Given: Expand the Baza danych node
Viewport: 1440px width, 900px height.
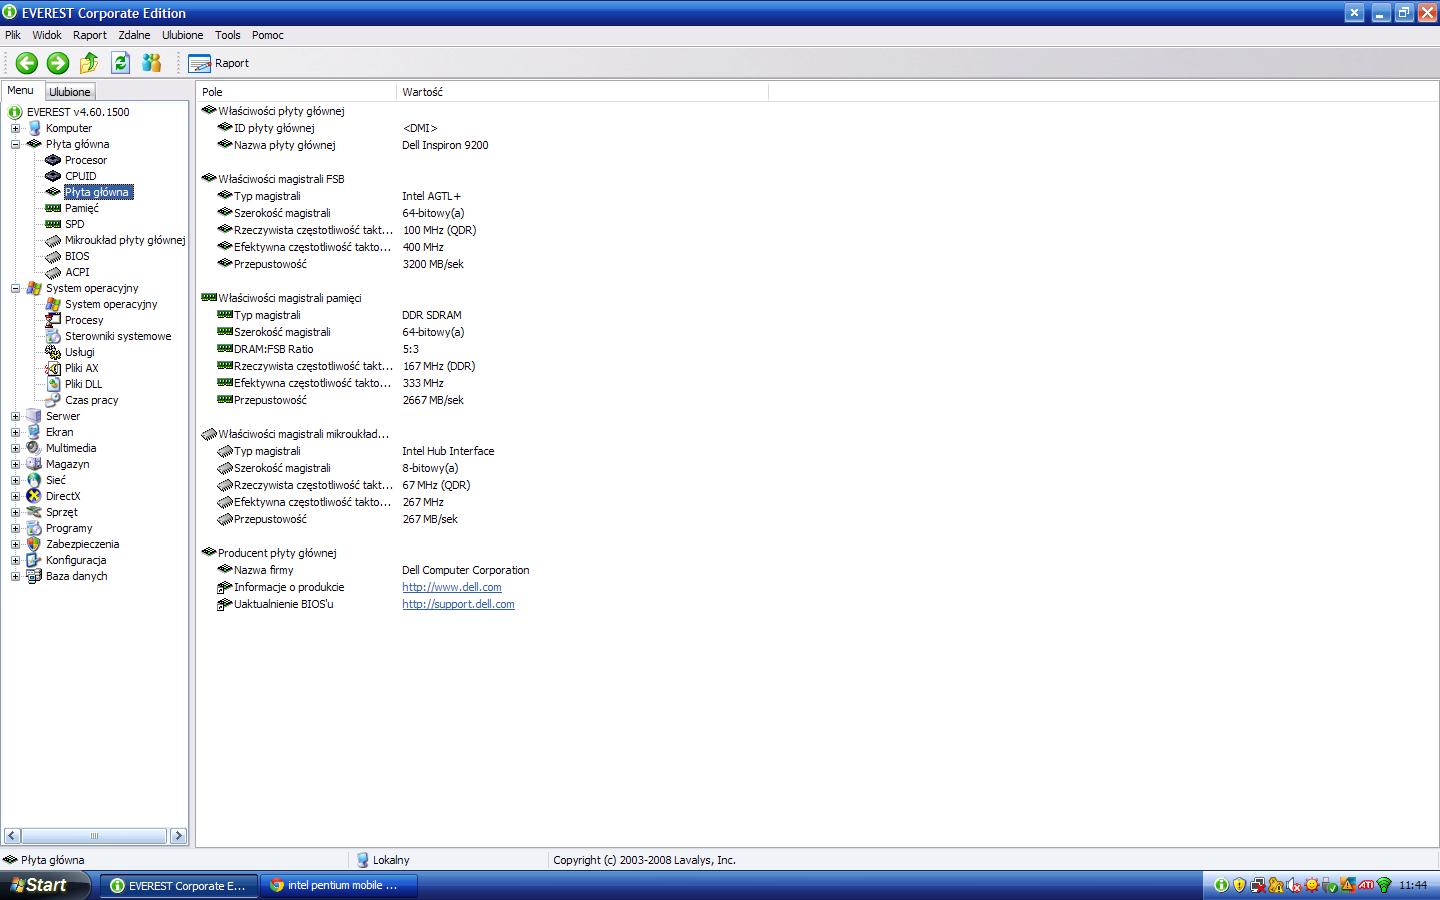Looking at the screenshot, I should coord(15,576).
